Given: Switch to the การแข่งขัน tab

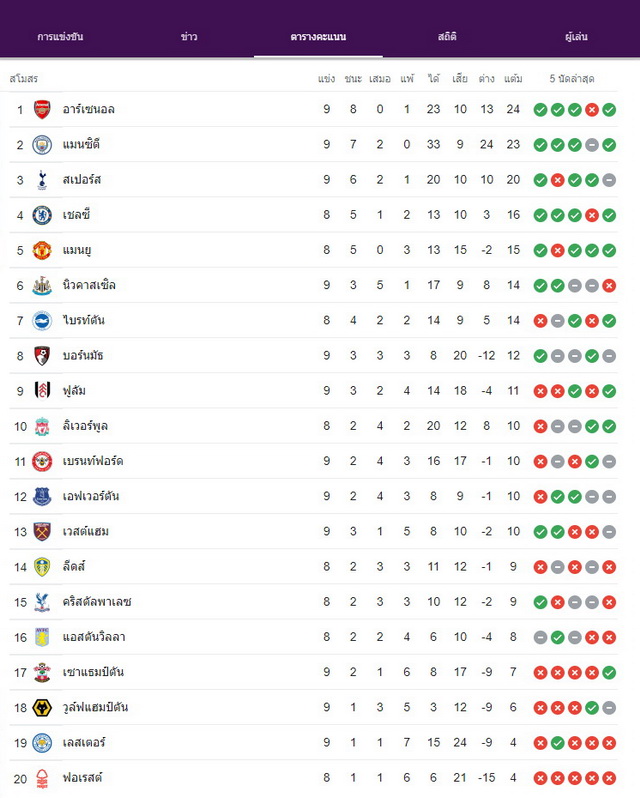Looking at the screenshot, I should pyautogui.click(x=60, y=37).
